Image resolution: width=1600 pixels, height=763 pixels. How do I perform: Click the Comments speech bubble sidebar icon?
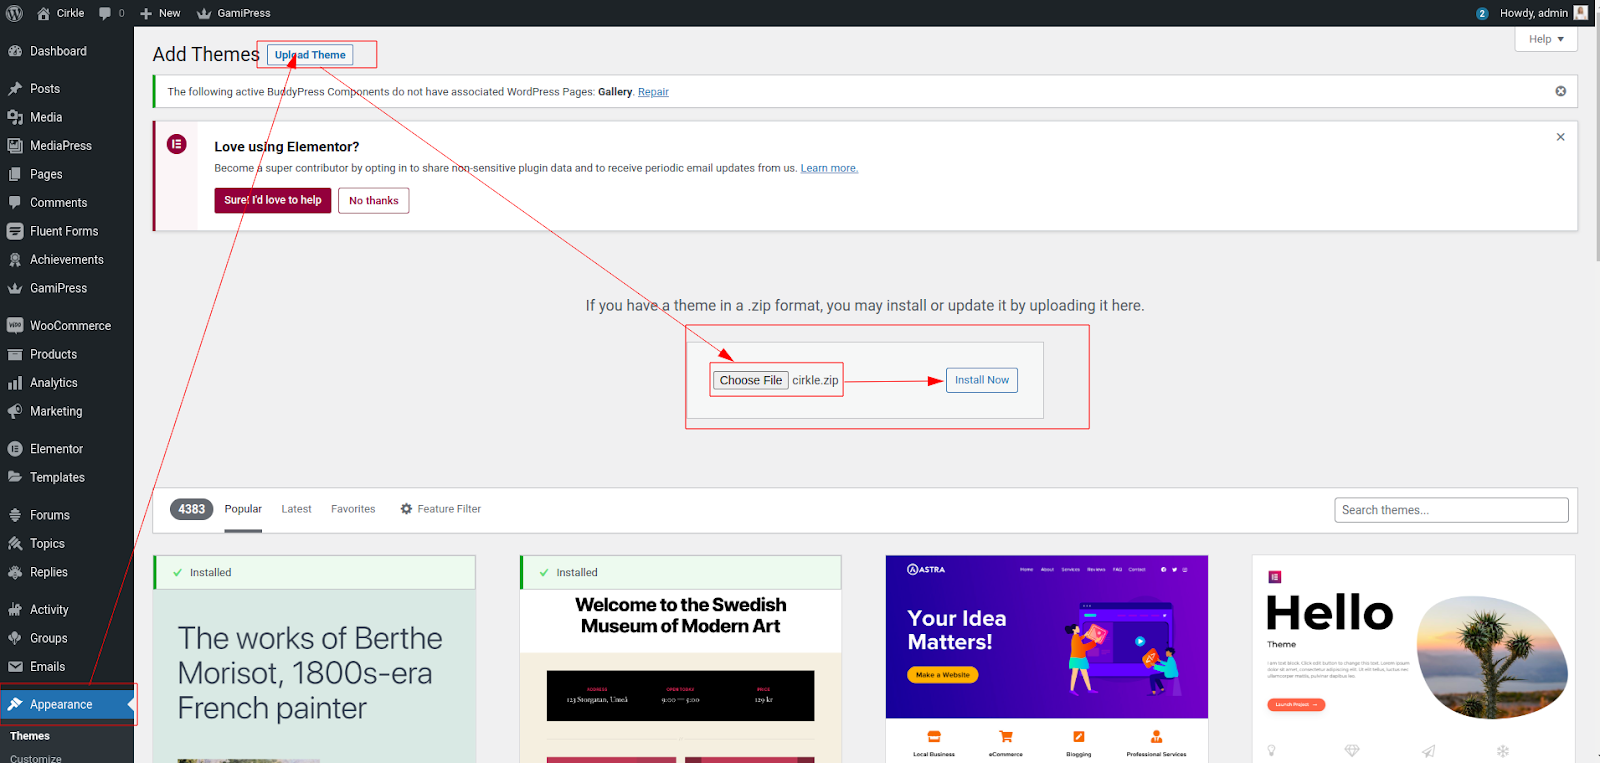click(15, 203)
